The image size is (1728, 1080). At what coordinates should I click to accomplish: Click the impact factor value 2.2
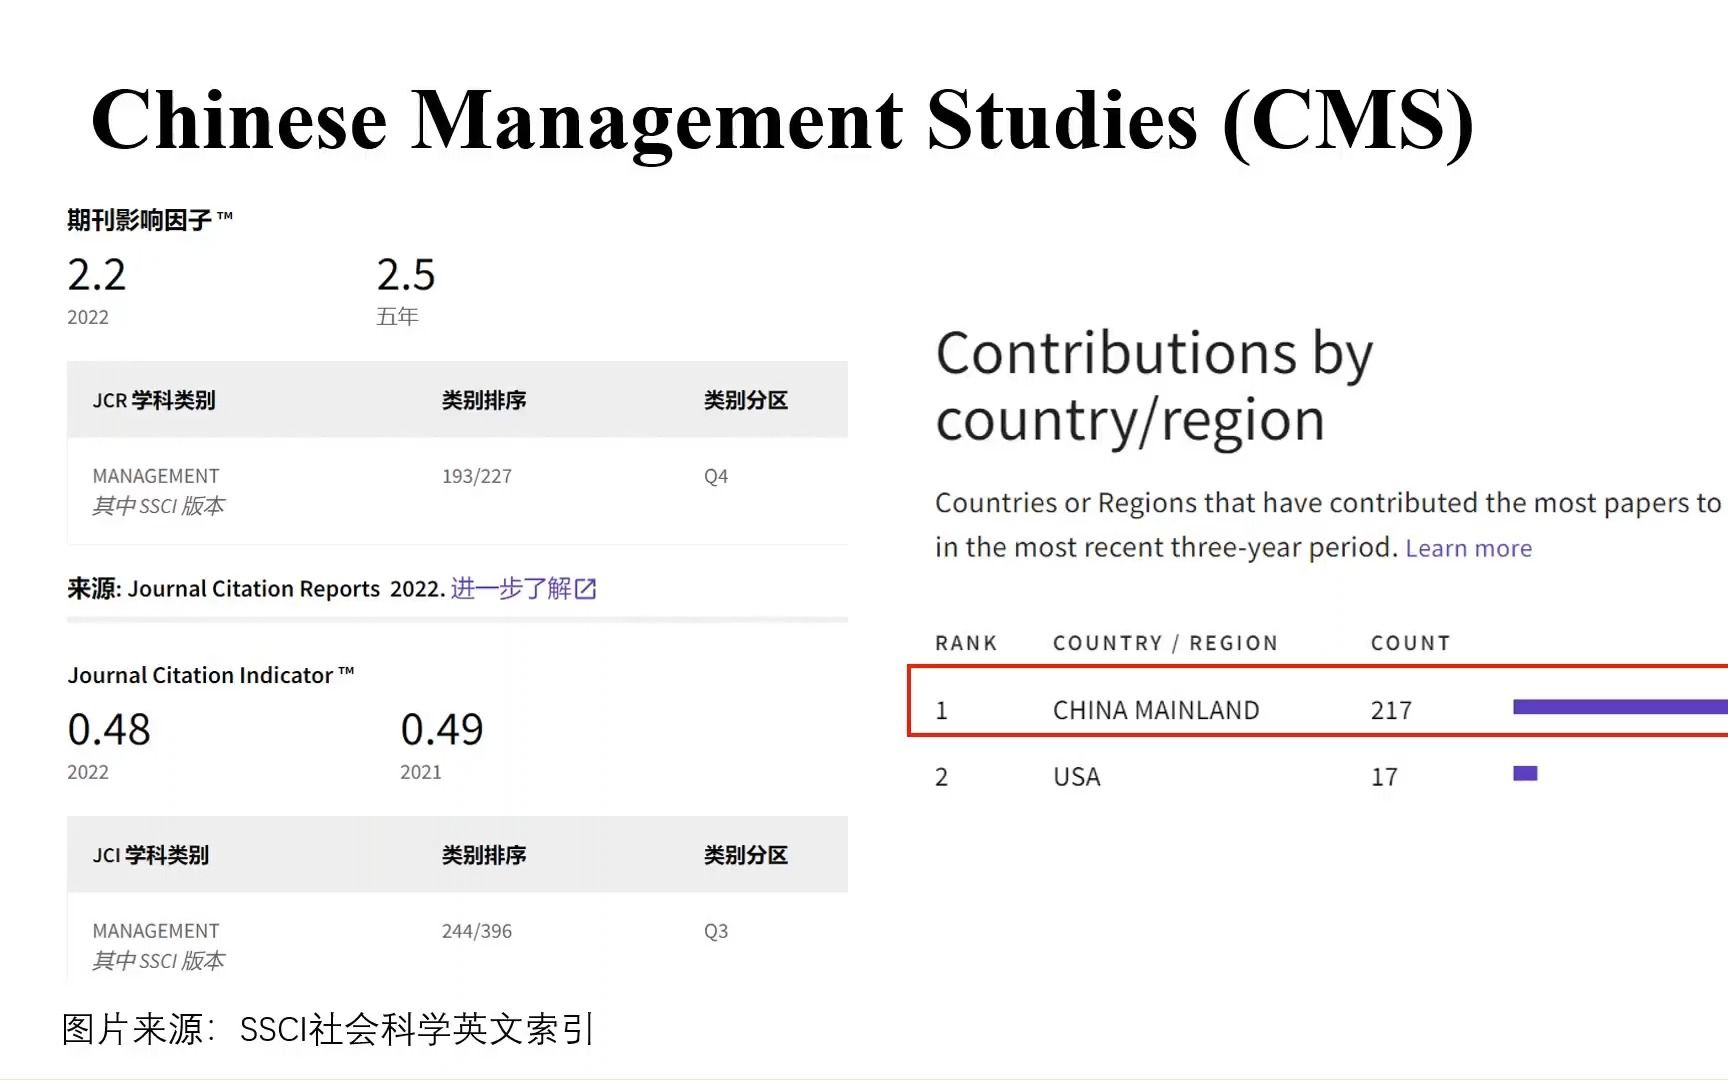click(x=97, y=275)
